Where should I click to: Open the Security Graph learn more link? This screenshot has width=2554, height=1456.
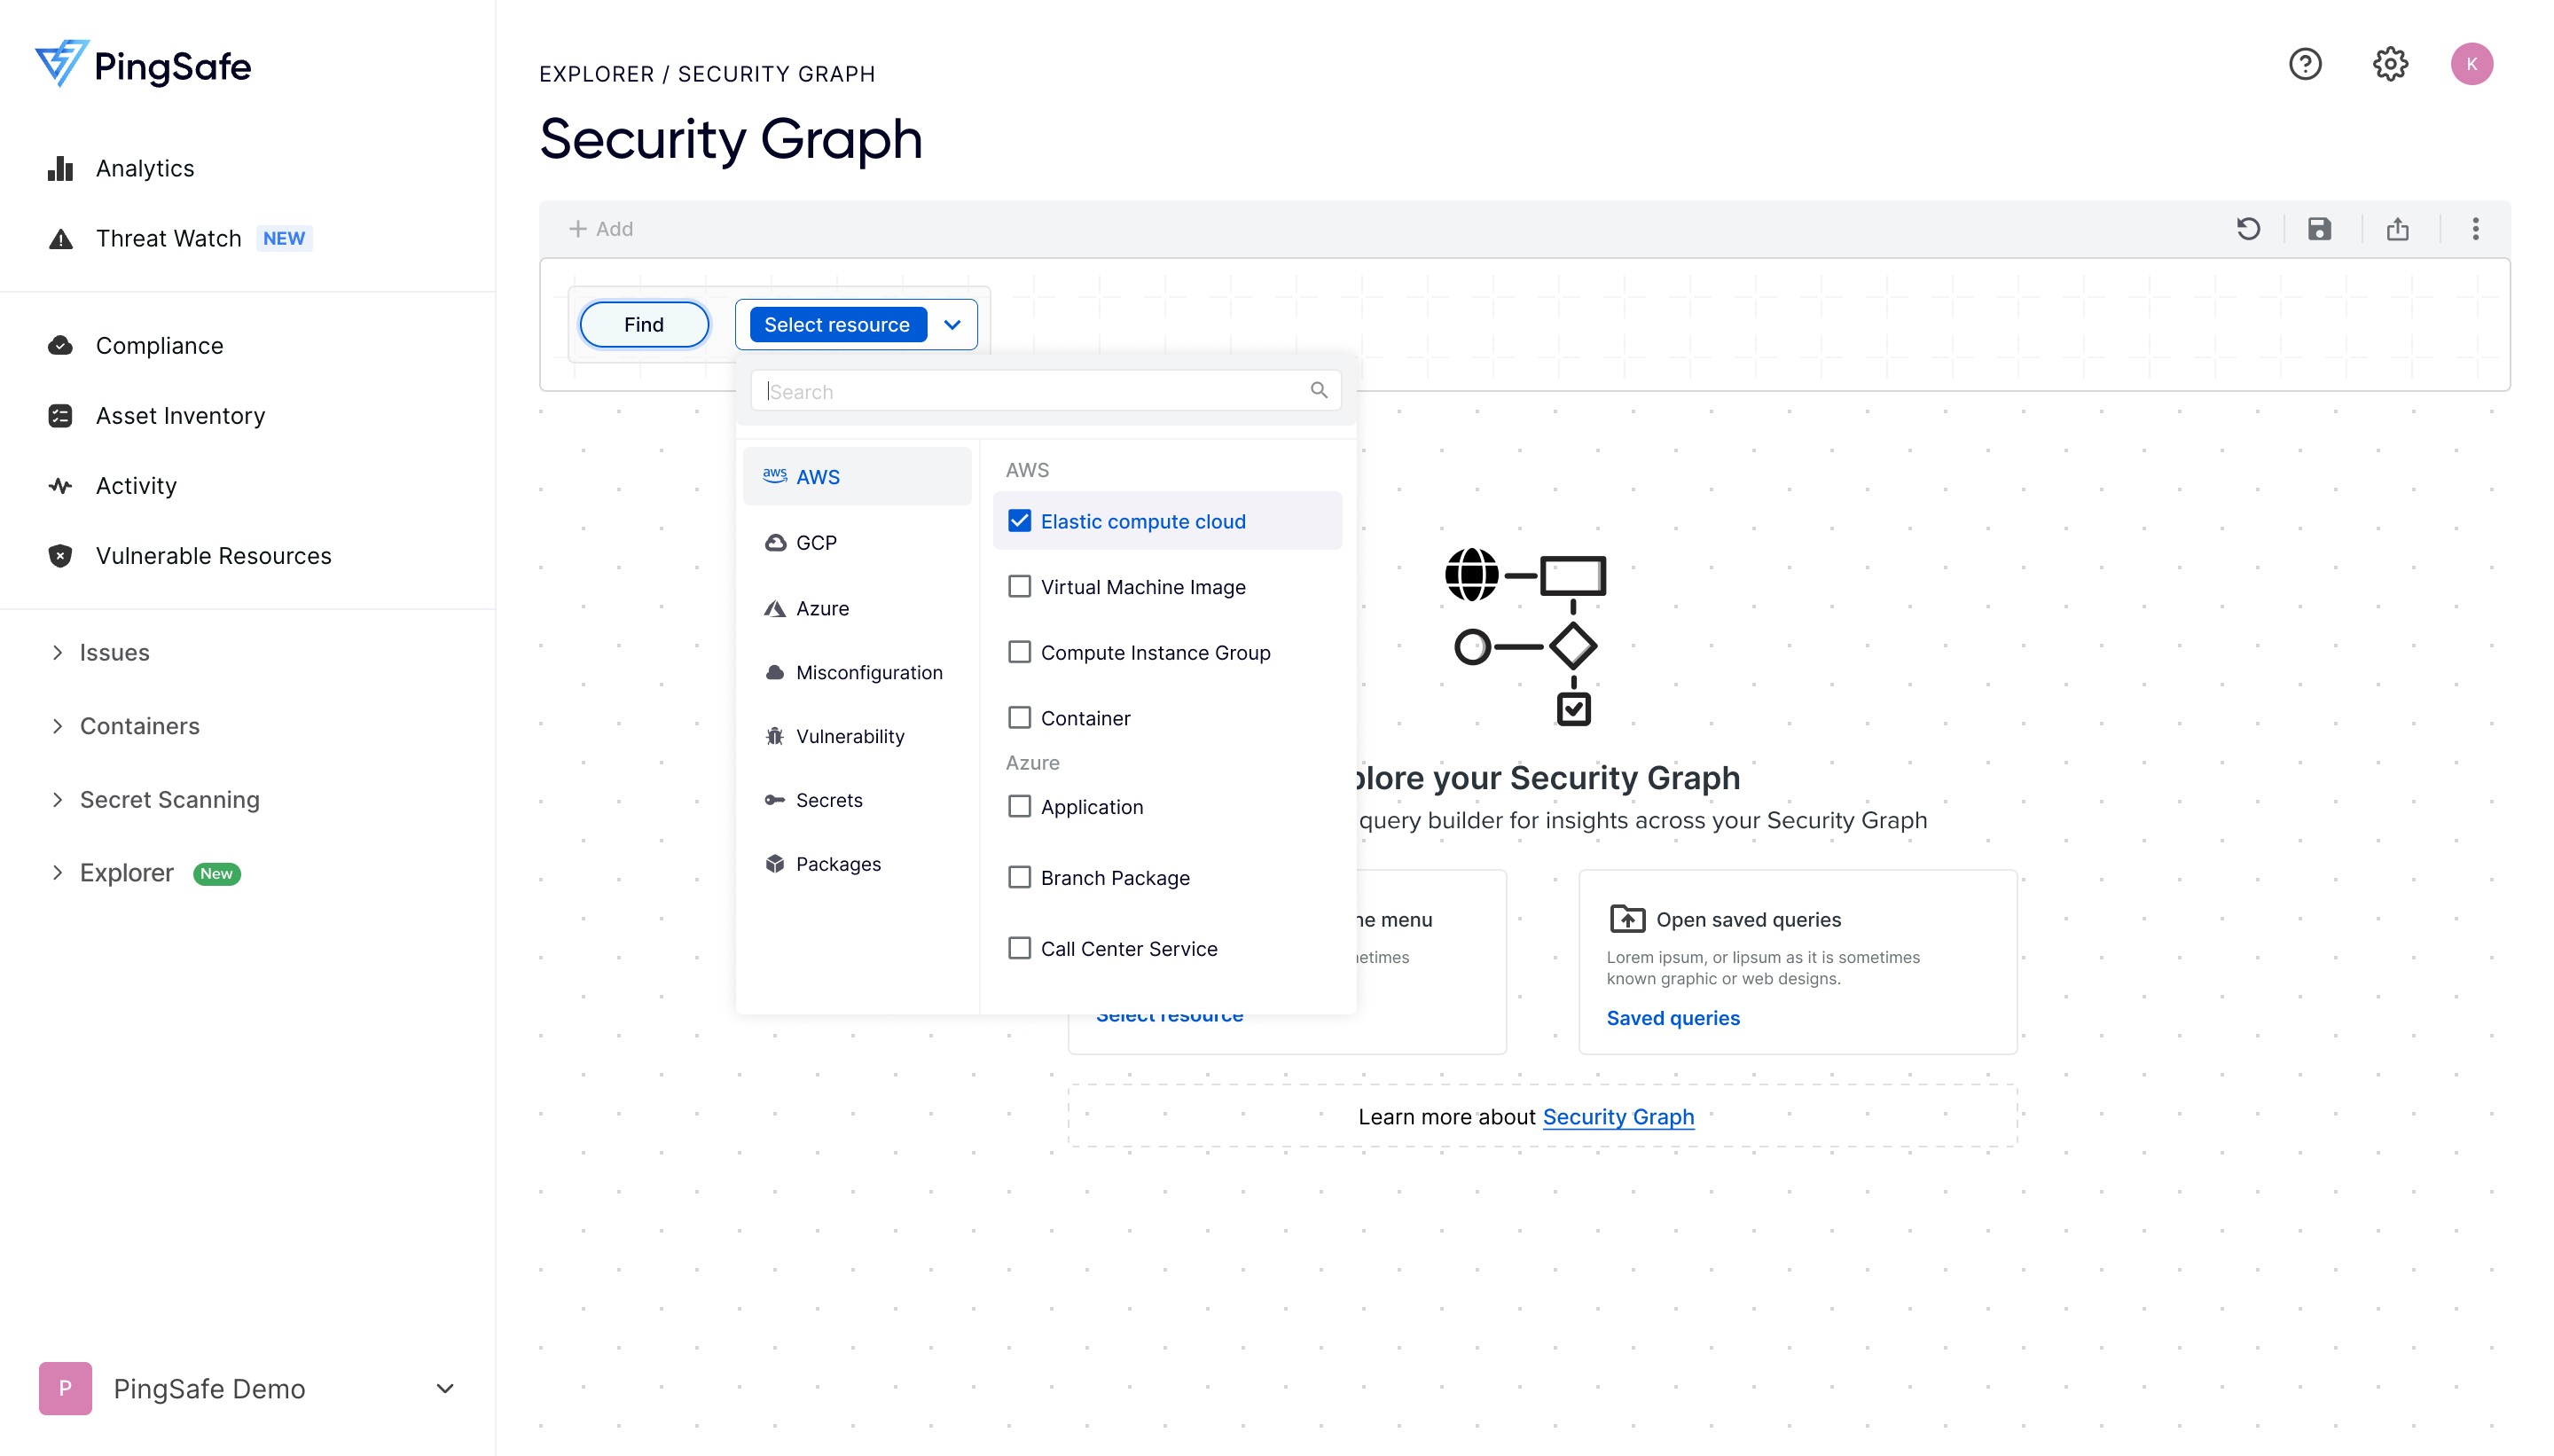(x=1617, y=1116)
